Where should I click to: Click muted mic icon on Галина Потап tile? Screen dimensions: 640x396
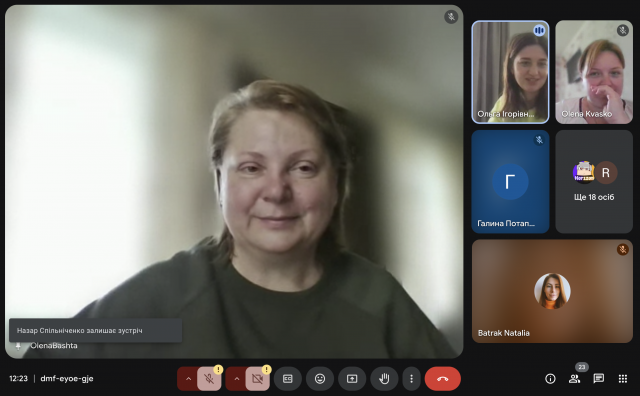[x=539, y=140]
